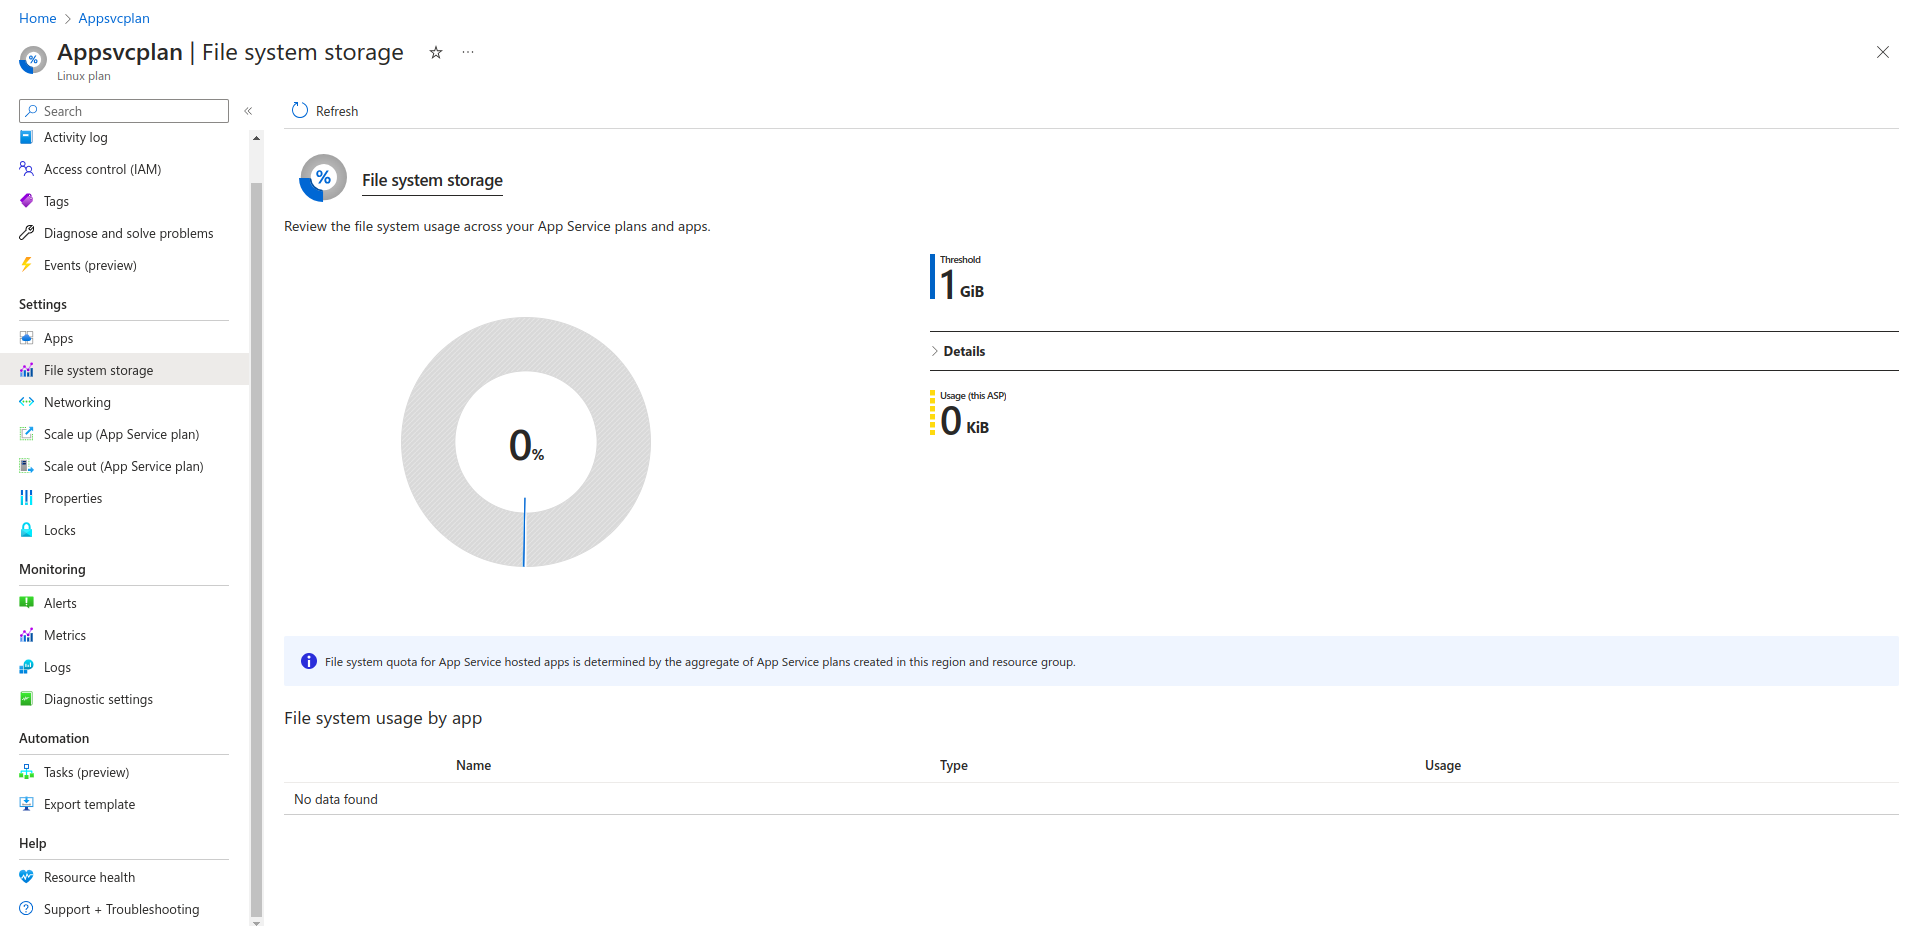Go to Diagnose and solve problems
Image resolution: width=1919 pixels, height=926 pixels.
pyautogui.click(x=128, y=233)
